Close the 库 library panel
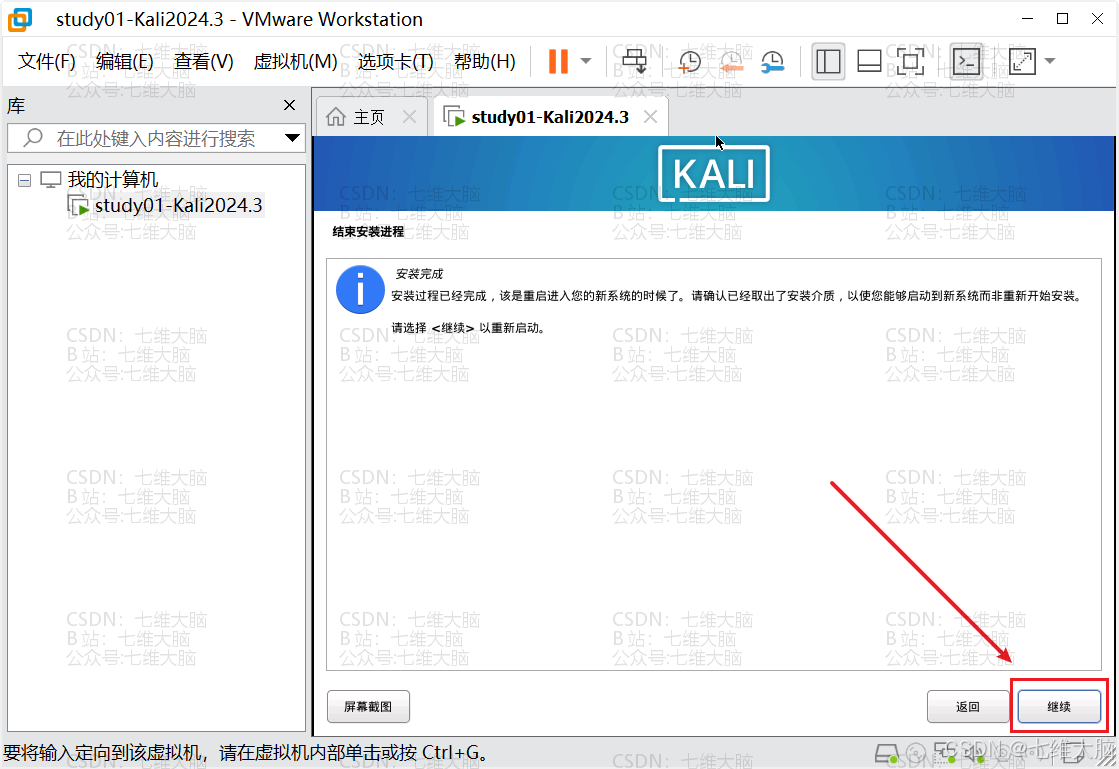The image size is (1119, 769). point(289,106)
